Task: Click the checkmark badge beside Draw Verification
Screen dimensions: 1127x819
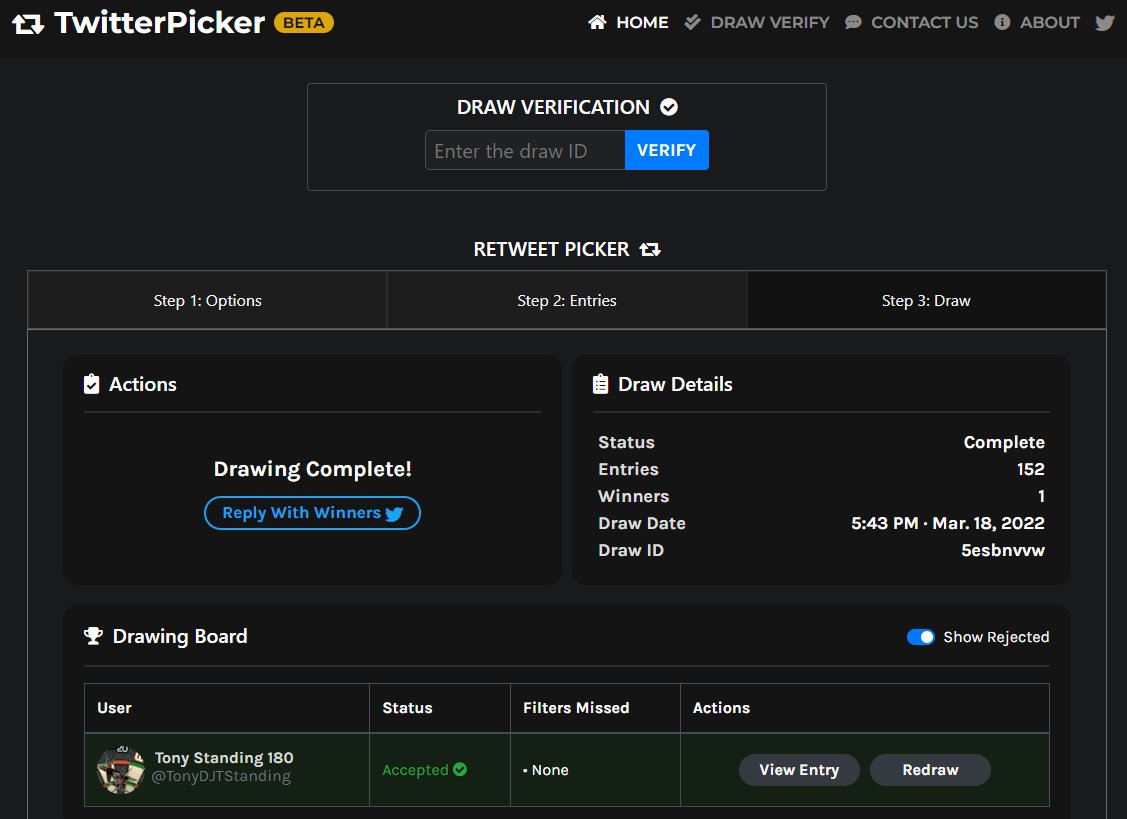Action: pyautogui.click(x=668, y=107)
